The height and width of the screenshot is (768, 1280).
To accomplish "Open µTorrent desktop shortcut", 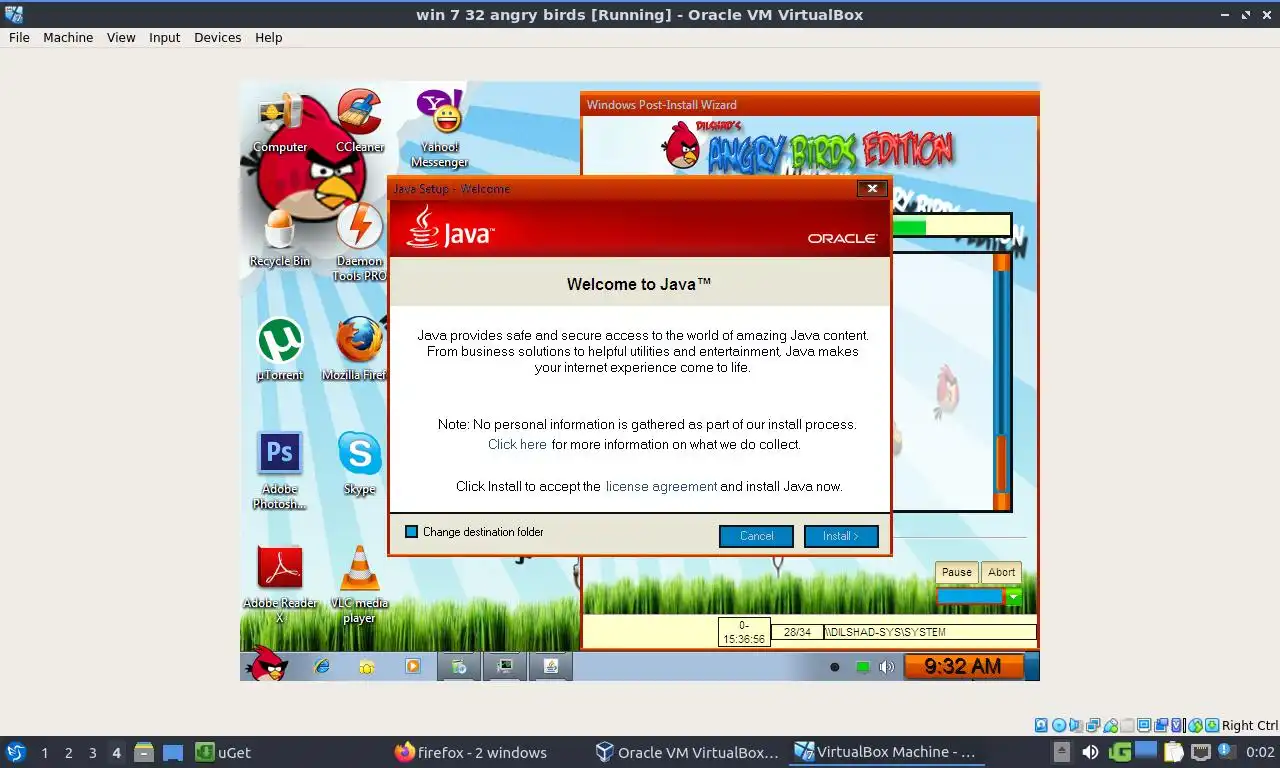I will coord(280,350).
